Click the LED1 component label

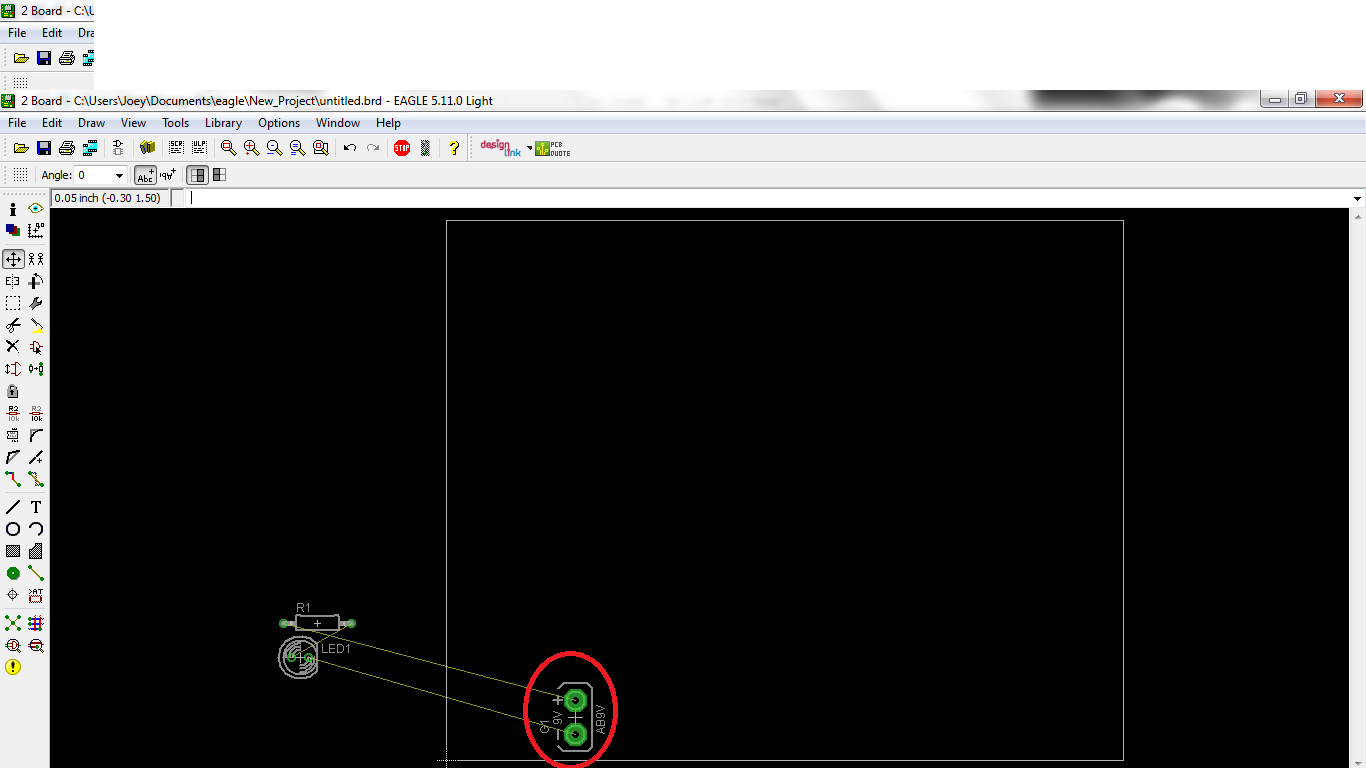(336, 649)
